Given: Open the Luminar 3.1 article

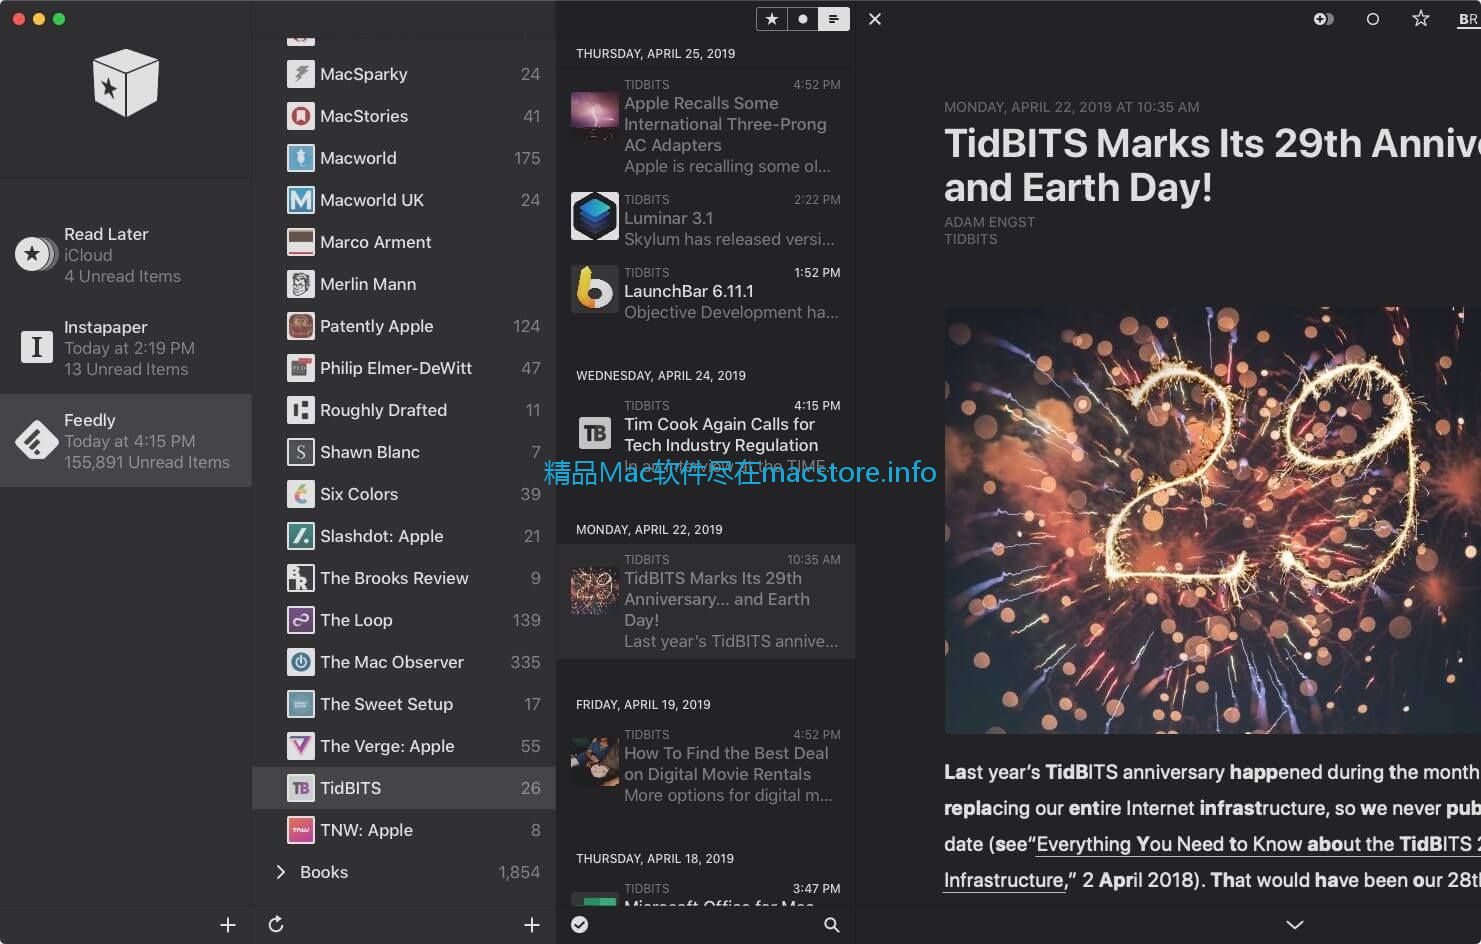Looking at the screenshot, I should 706,219.
